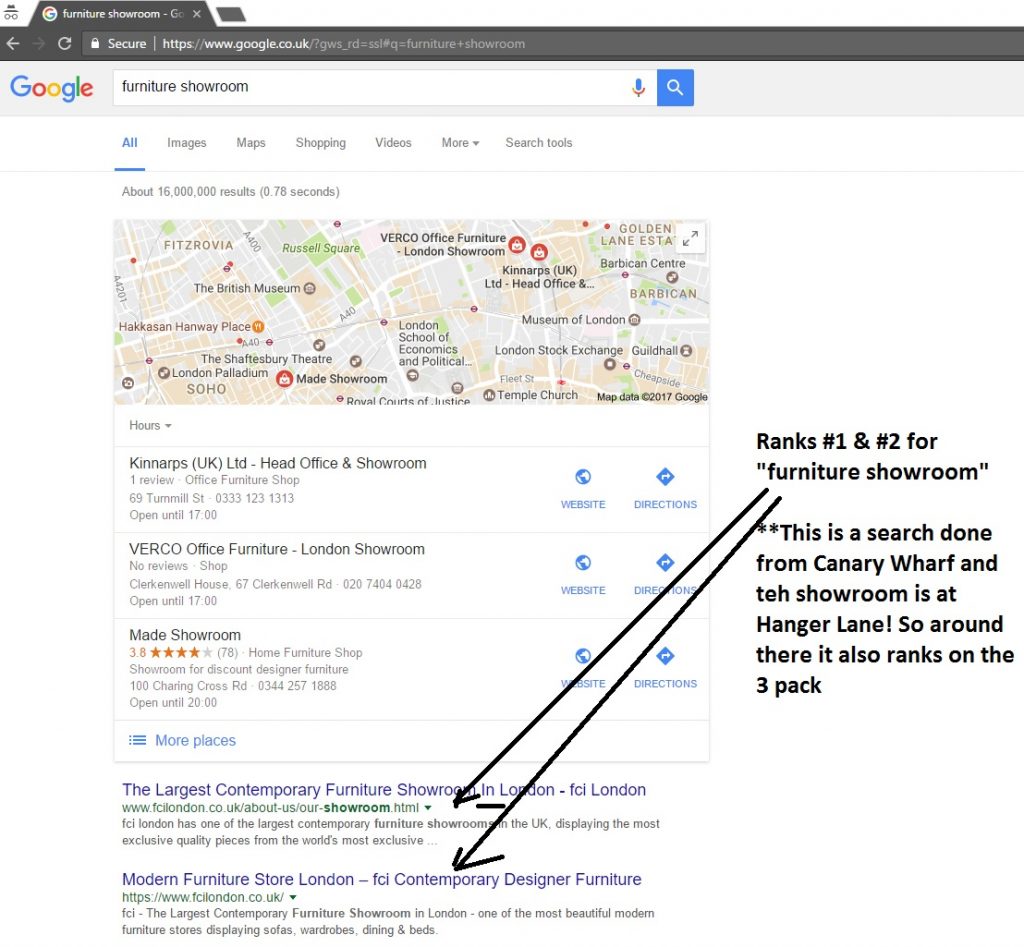Screen dimensions: 1024x947
Task: Select the furniture showroom browser tab
Action: (121, 14)
